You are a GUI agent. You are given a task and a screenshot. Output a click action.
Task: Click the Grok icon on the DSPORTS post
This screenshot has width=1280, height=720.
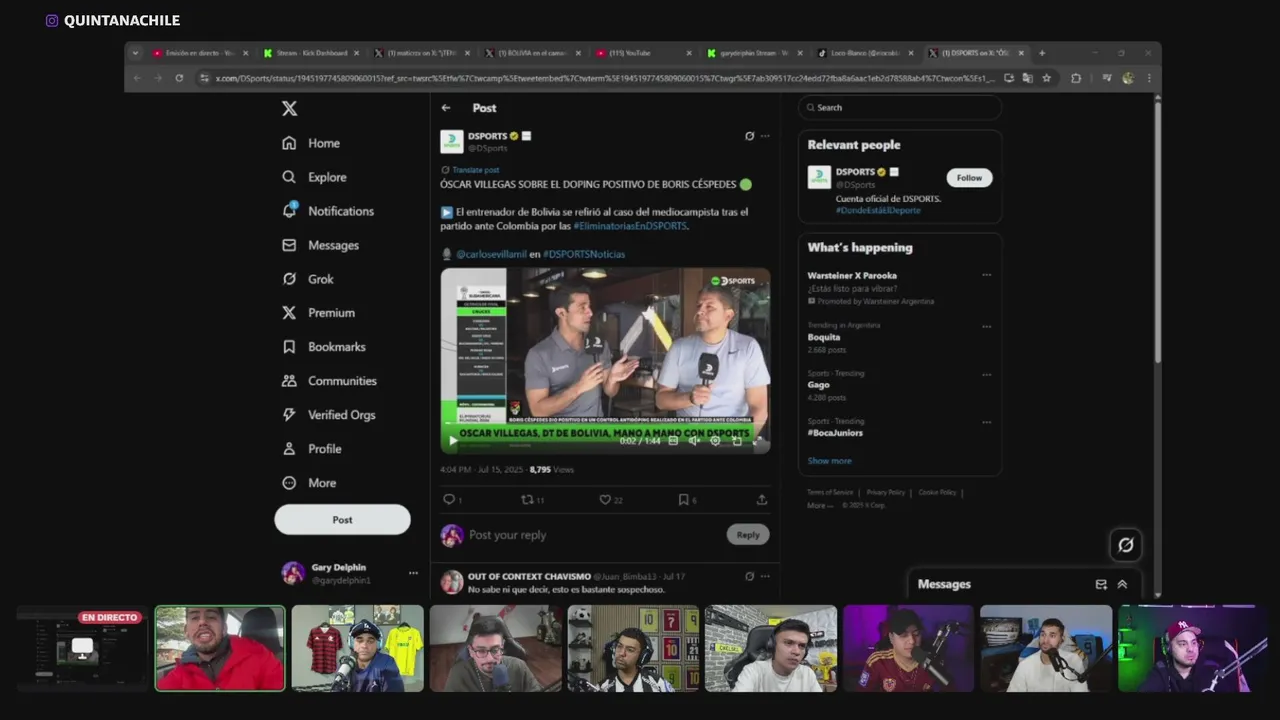click(x=749, y=136)
